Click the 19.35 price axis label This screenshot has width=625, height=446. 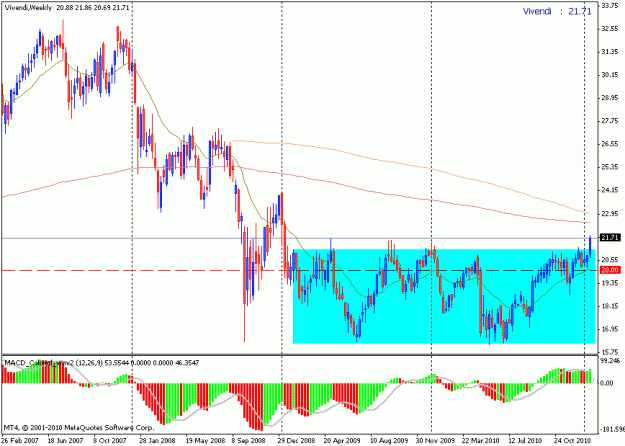[x=610, y=283]
